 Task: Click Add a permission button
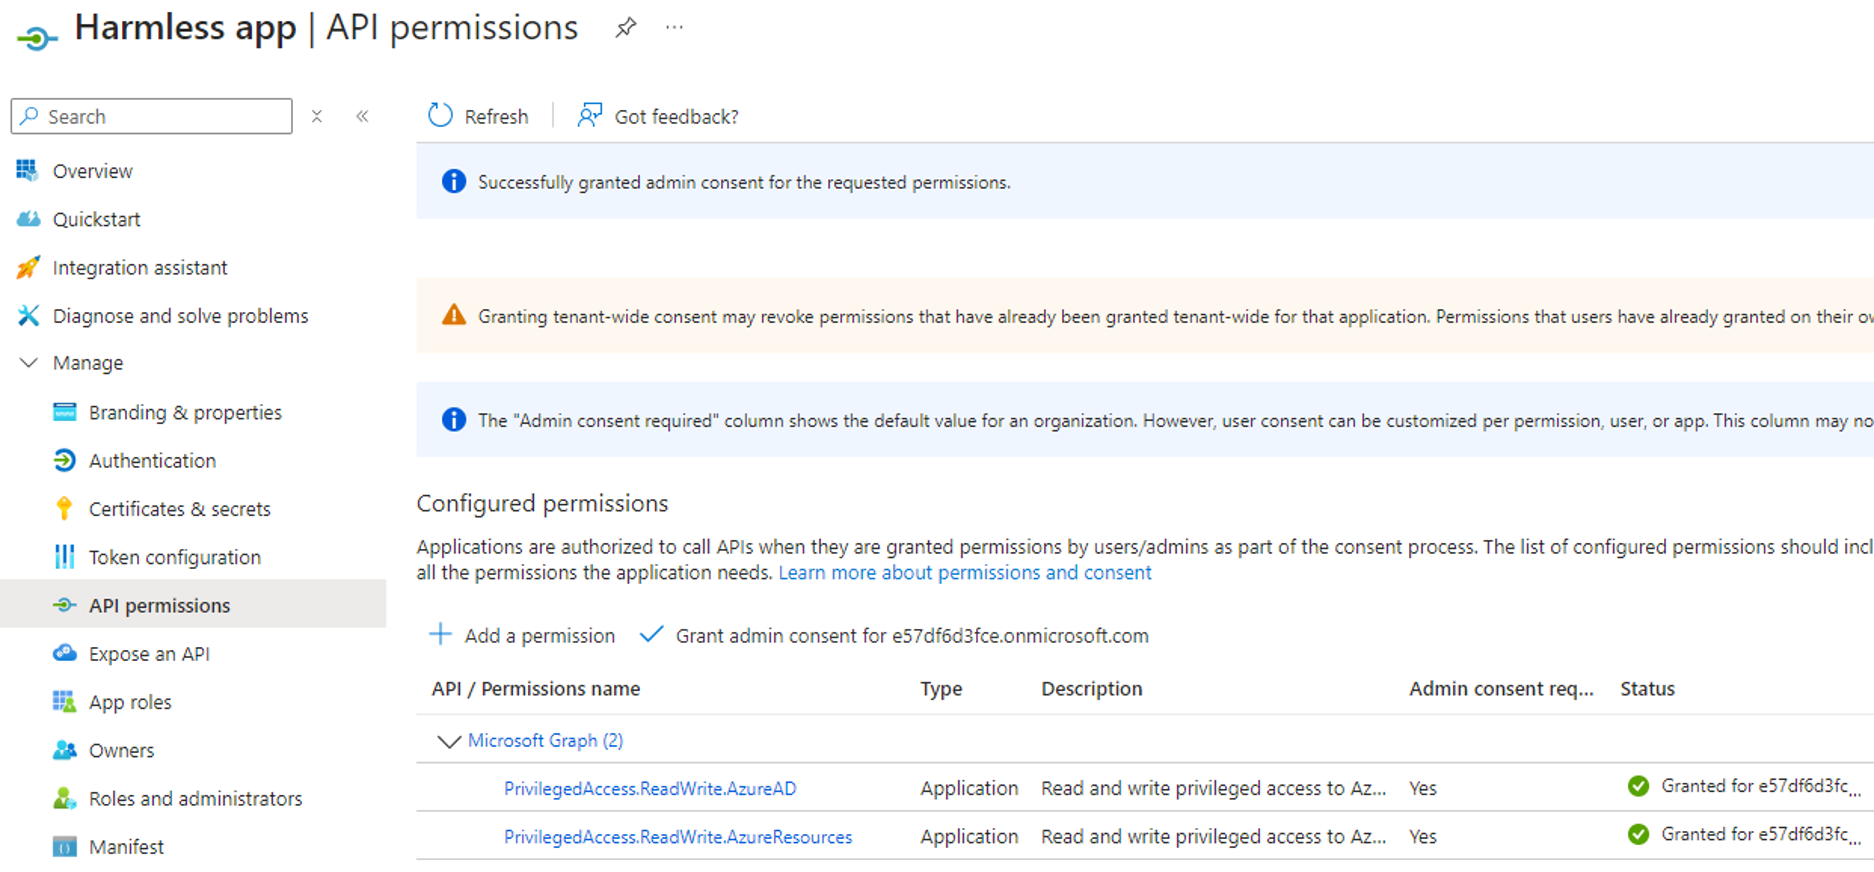[522, 636]
